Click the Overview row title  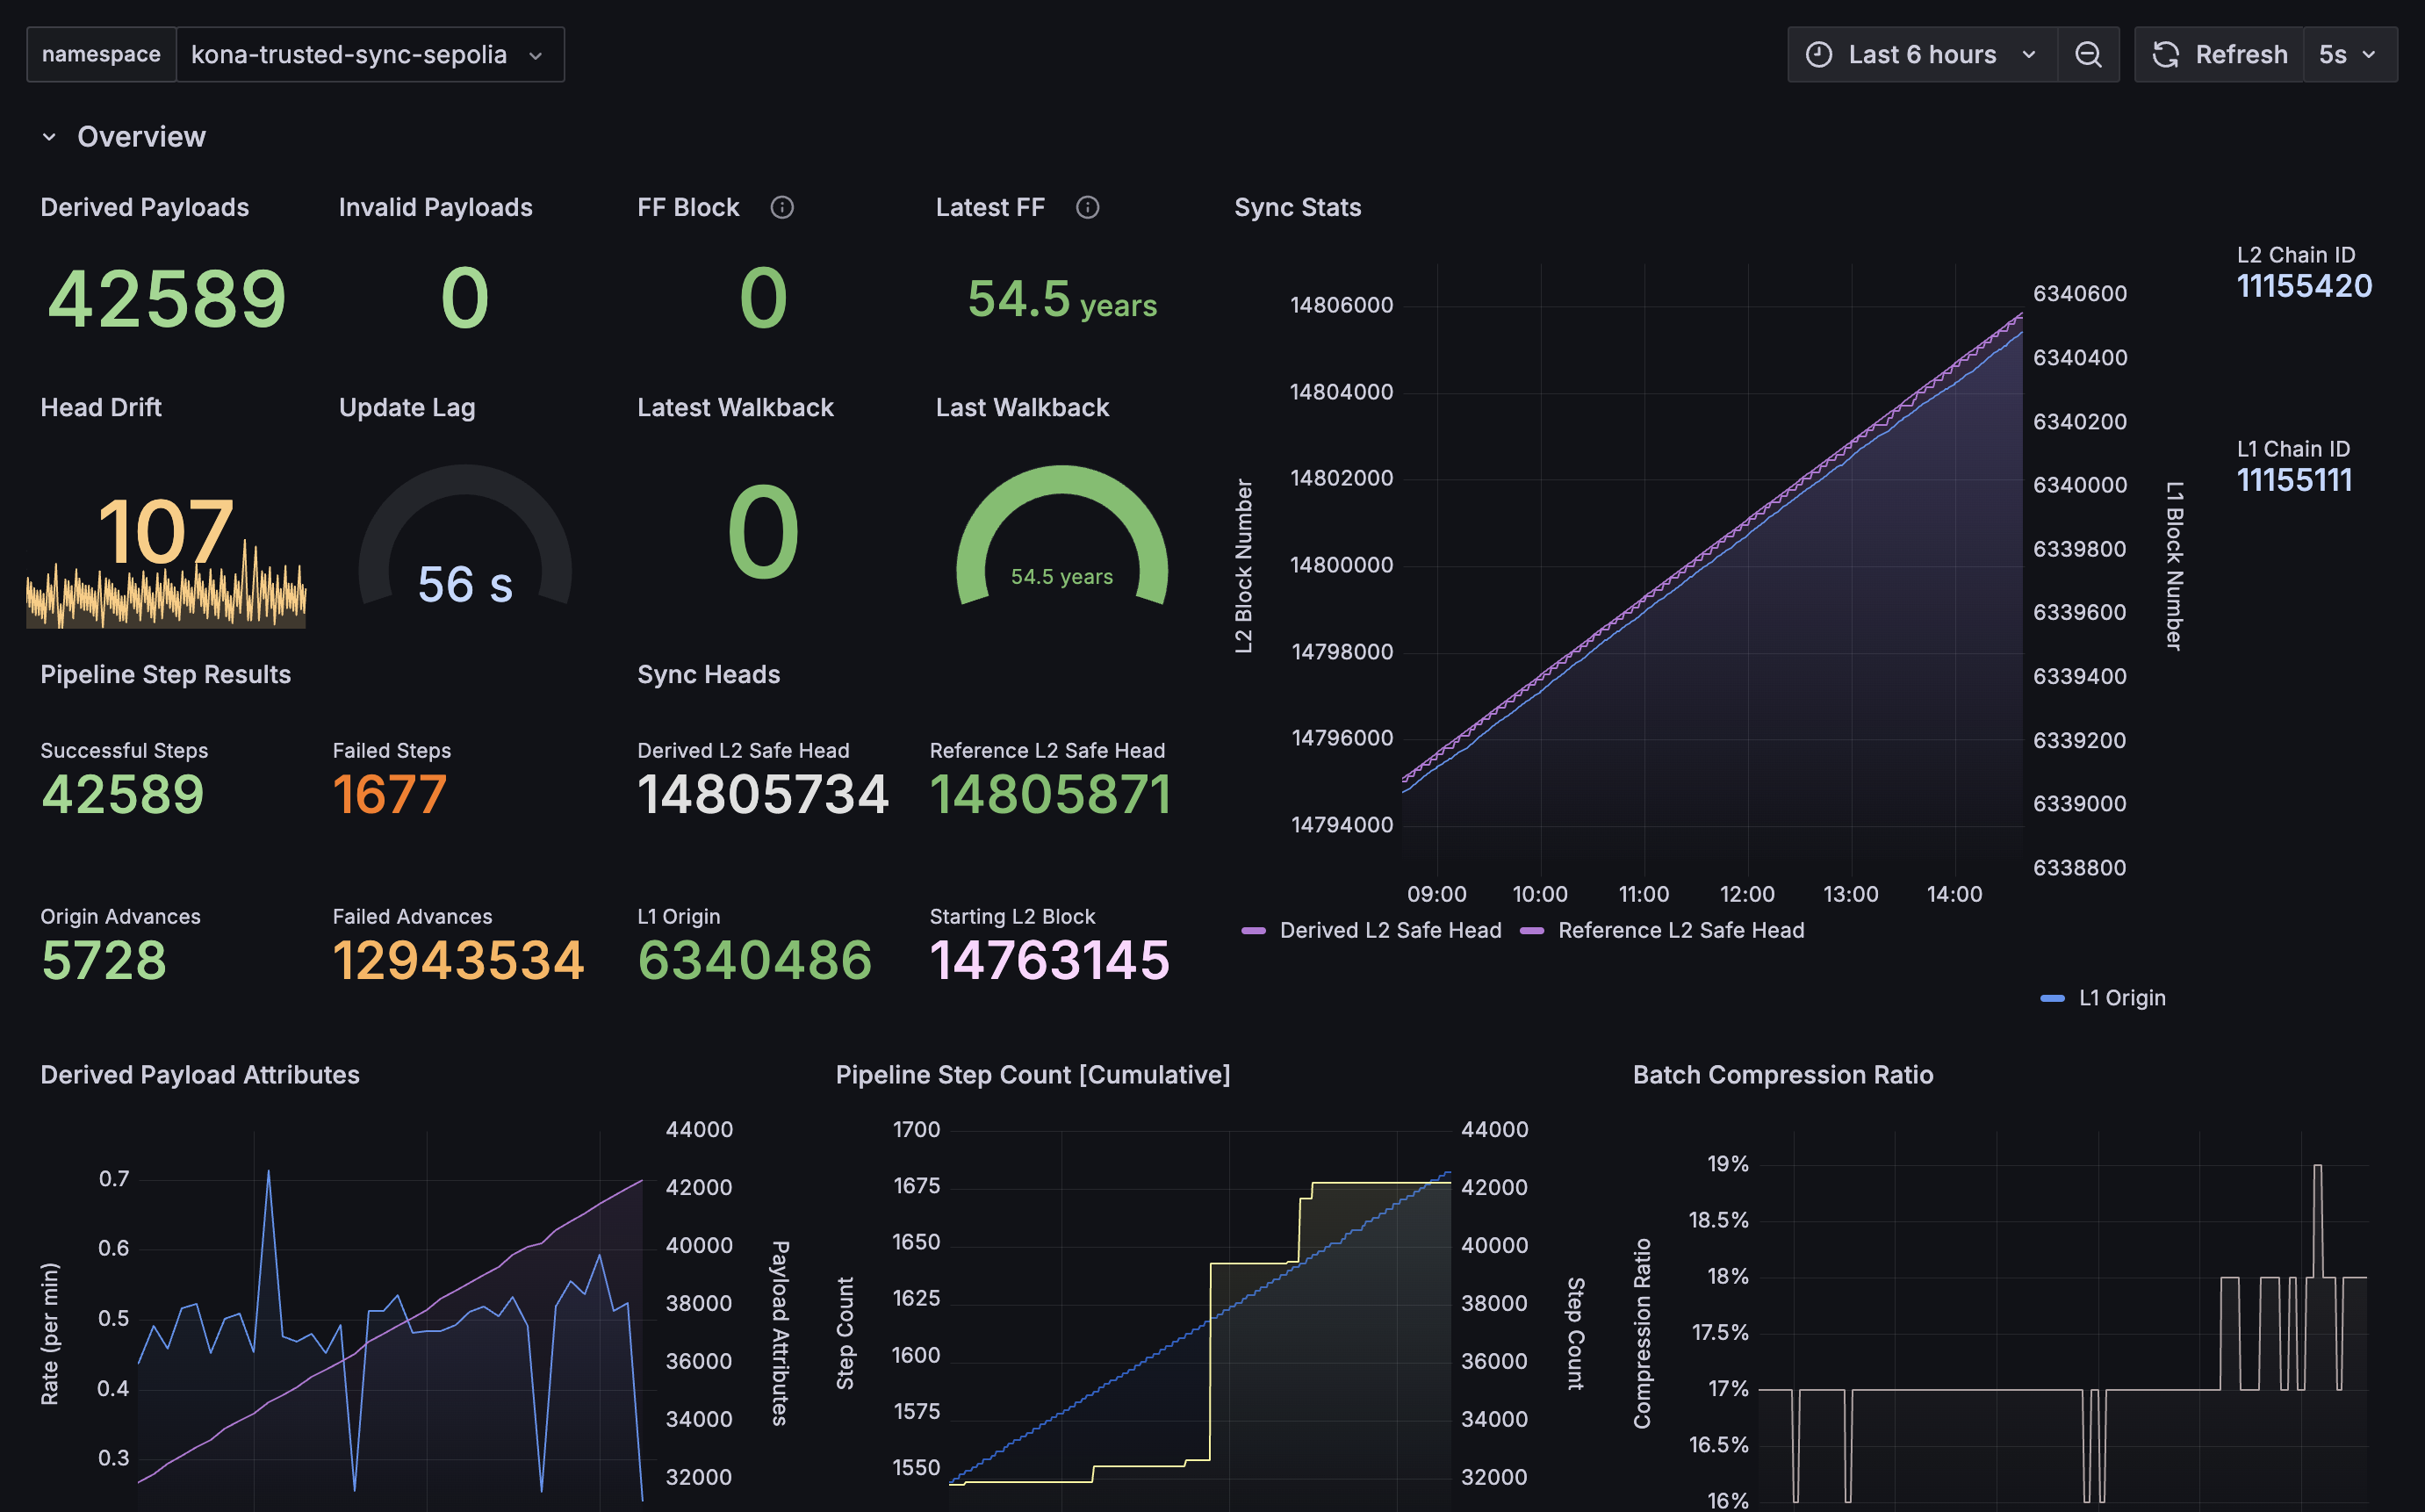141,137
